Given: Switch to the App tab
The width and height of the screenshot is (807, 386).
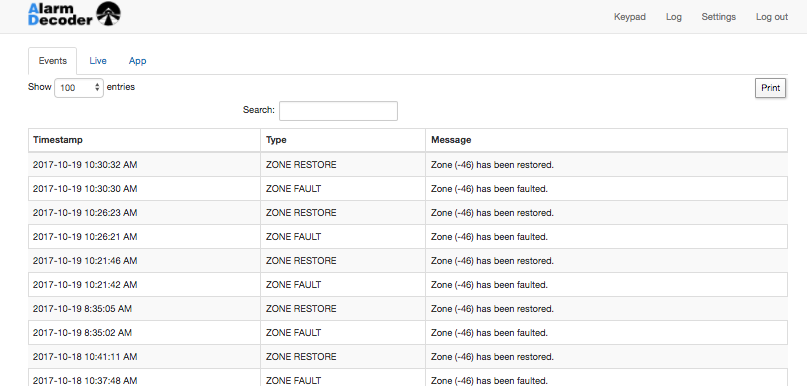Looking at the screenshot, I should pyautogui.click(x=137, y=61).
